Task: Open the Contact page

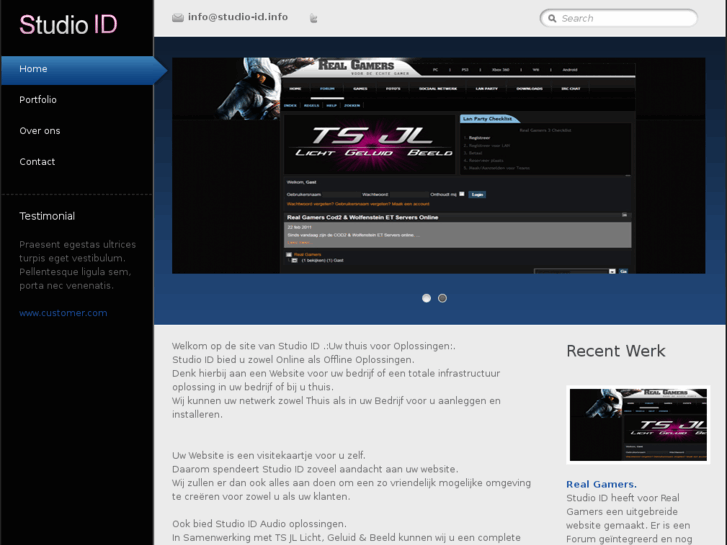Action: (37, 162)
